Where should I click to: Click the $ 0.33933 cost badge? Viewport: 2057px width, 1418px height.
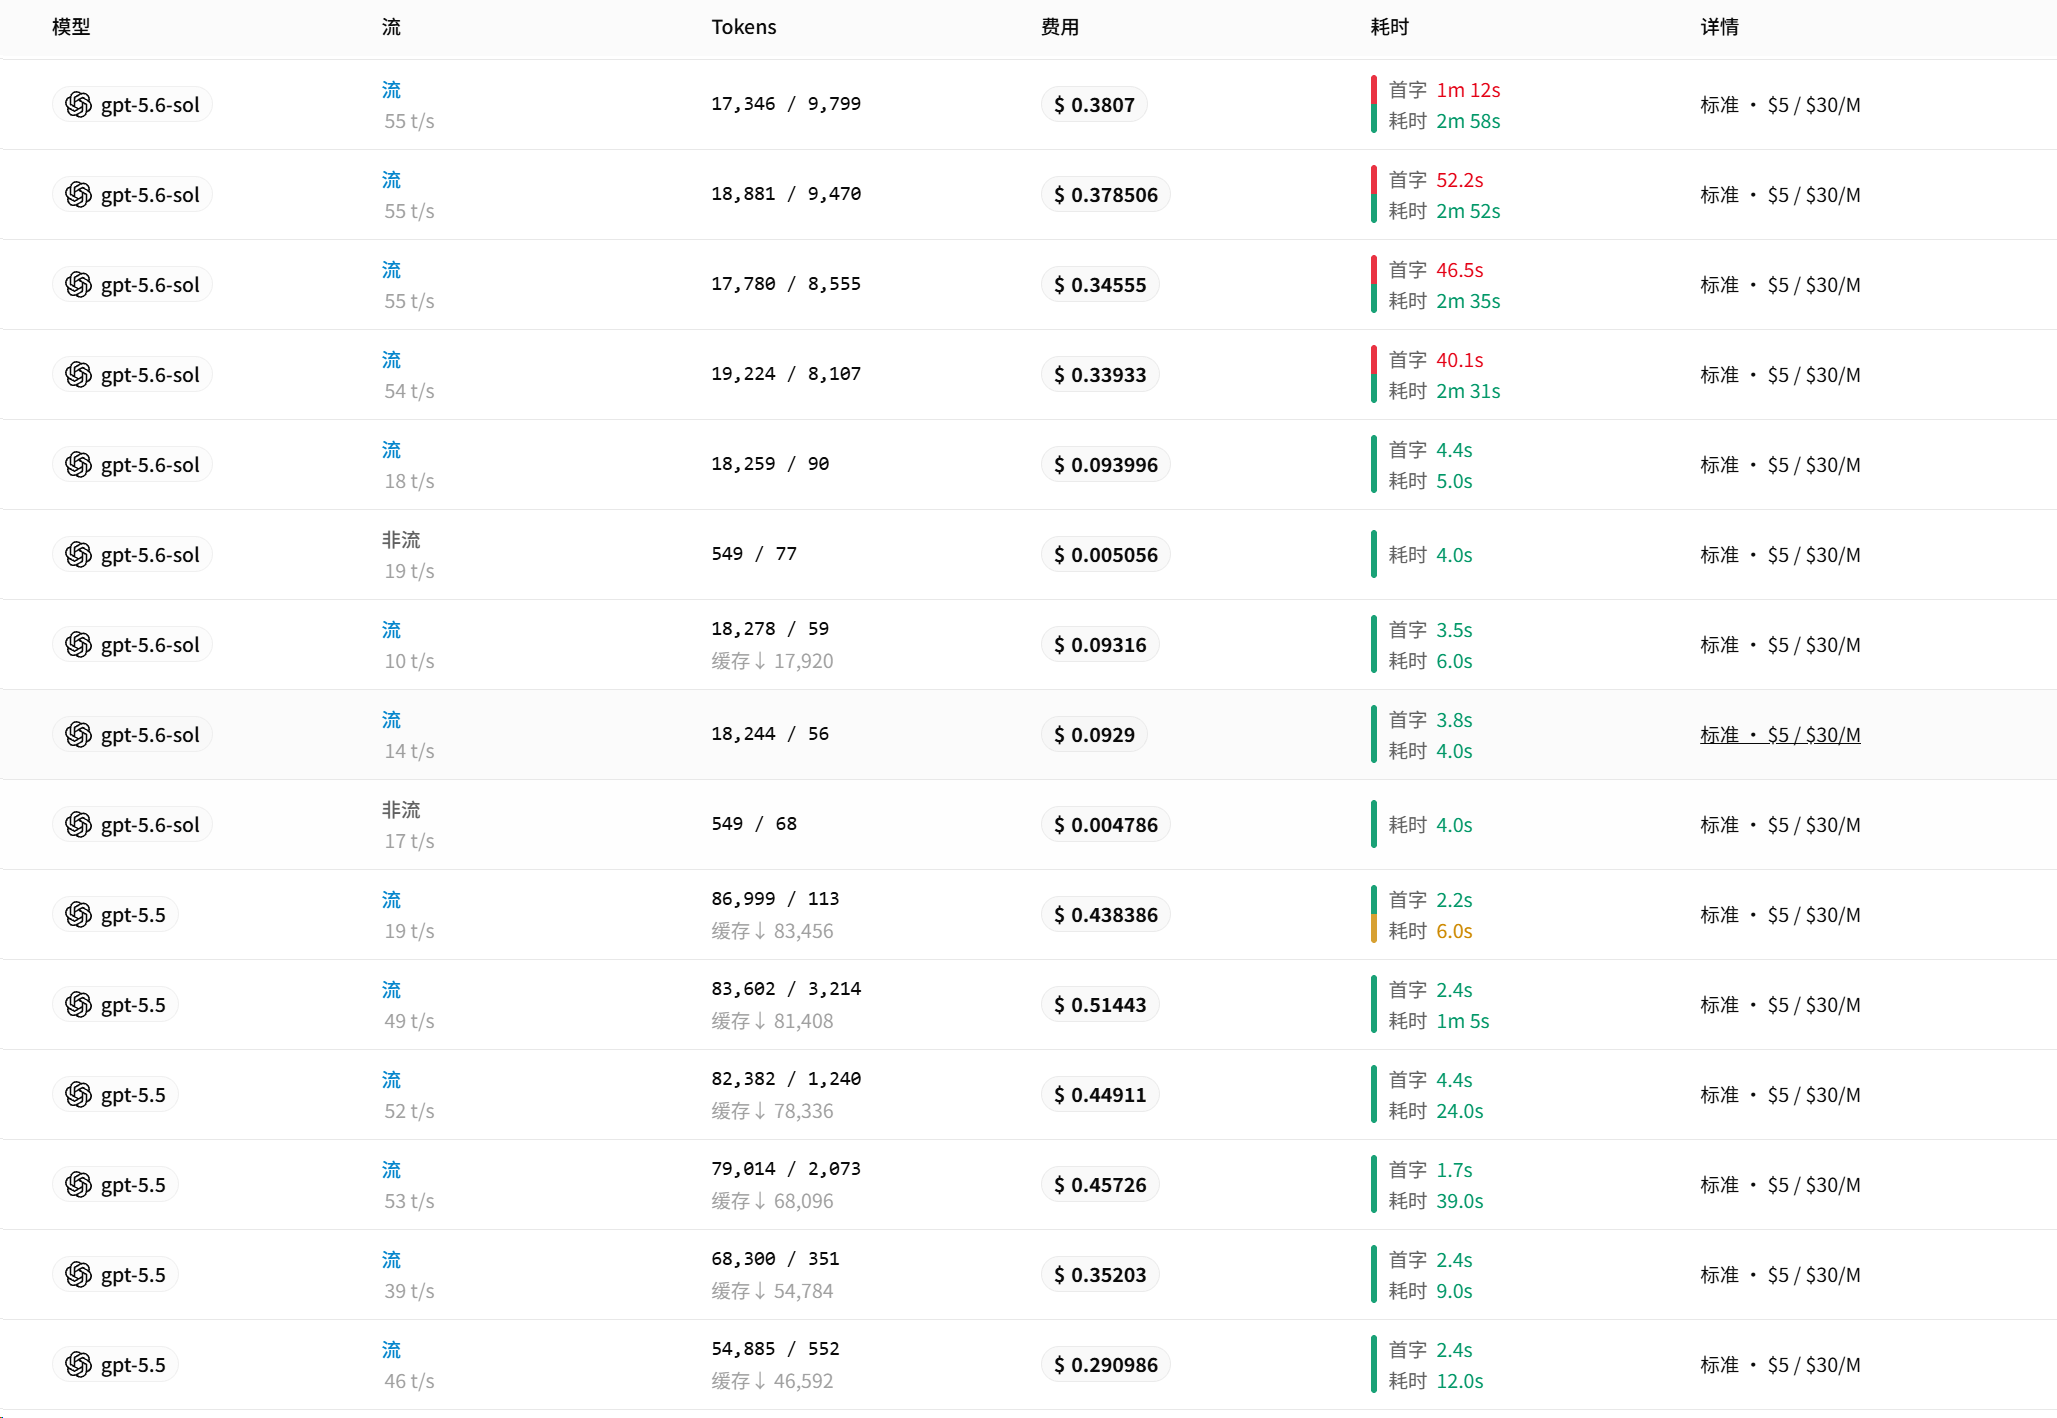coord(1100,375)
